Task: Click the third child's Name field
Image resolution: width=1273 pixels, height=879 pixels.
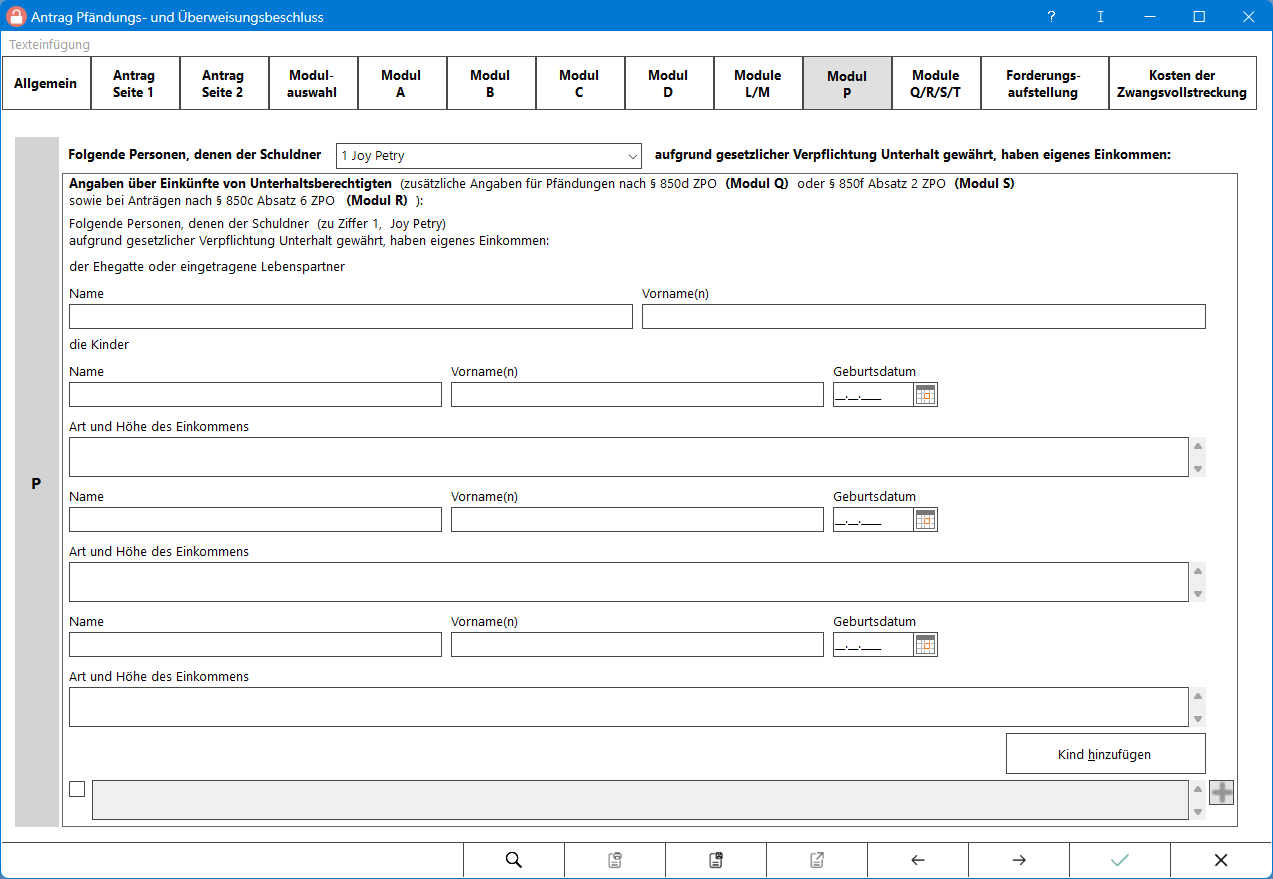Action: coord(255,645)
